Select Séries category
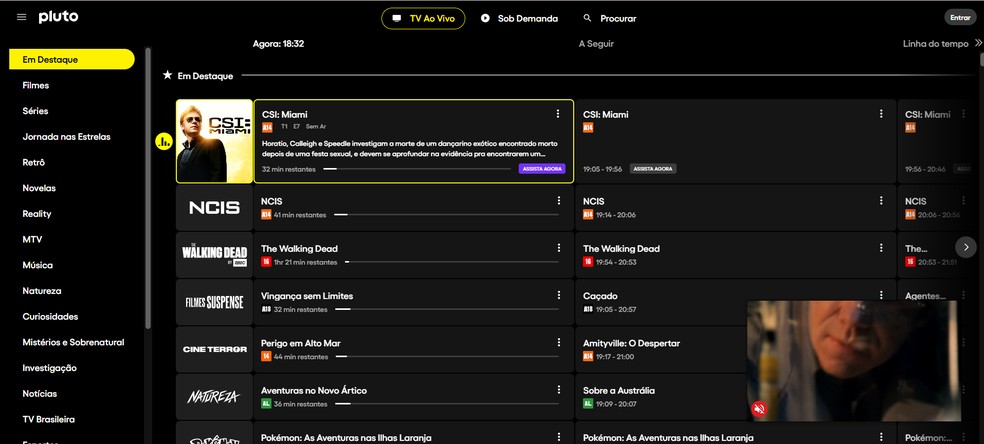The height and width of the screenshot is (444, 984). coord(35,111)
